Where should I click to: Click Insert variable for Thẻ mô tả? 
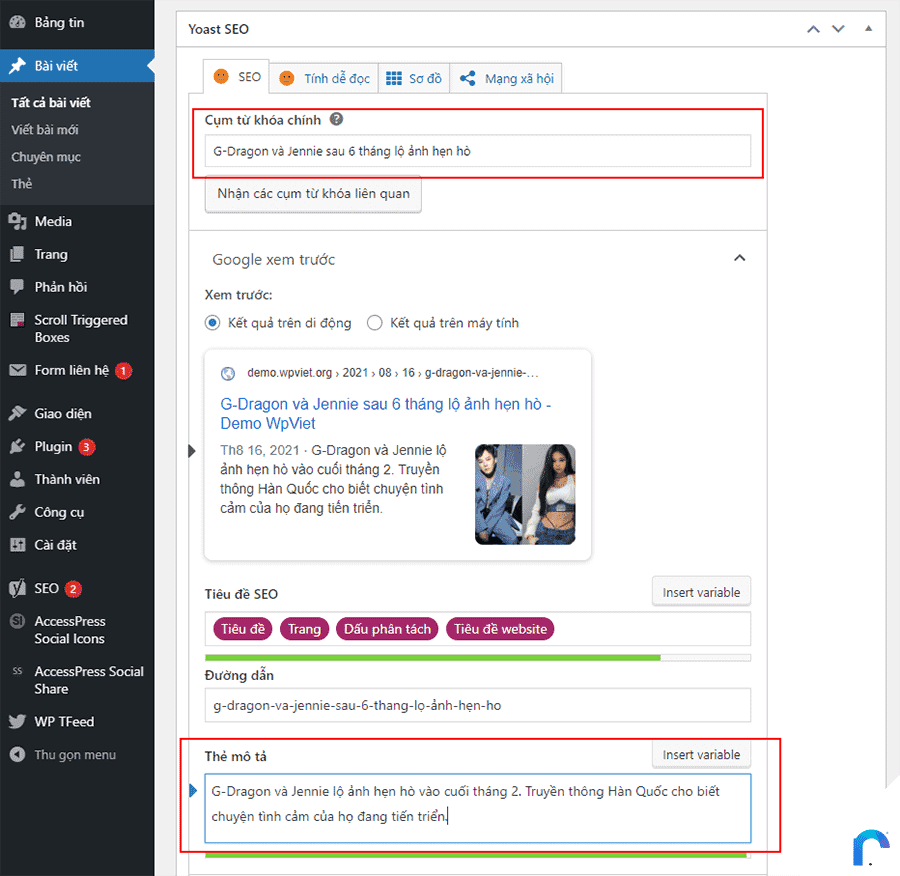(x=701, y=754)
